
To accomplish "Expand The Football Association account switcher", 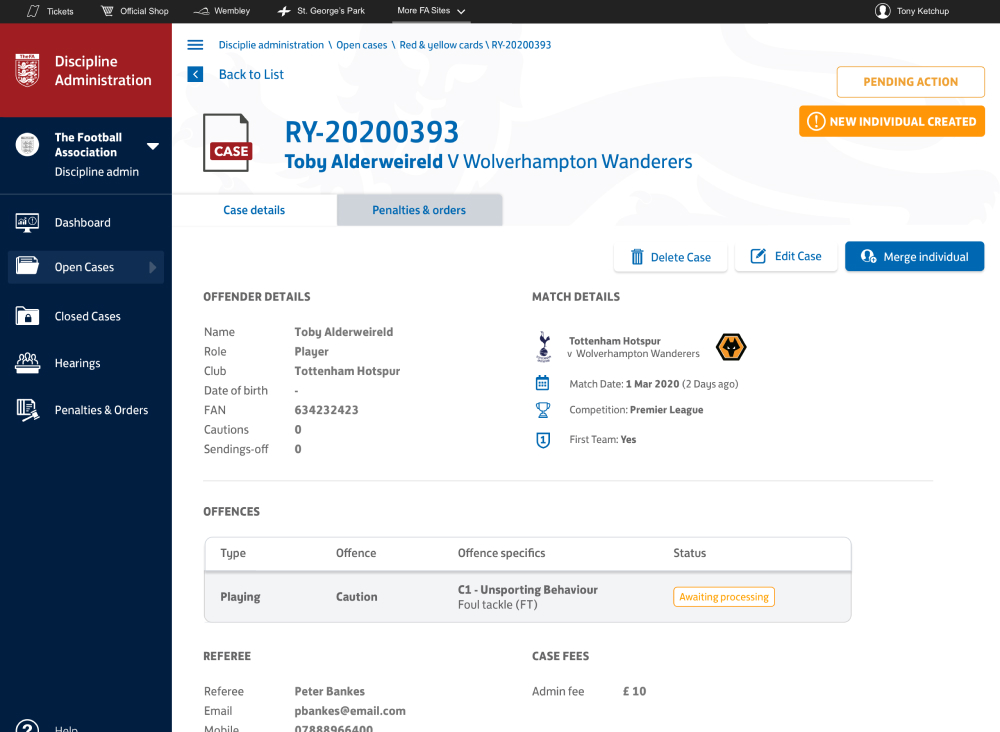I will (153, 146).
